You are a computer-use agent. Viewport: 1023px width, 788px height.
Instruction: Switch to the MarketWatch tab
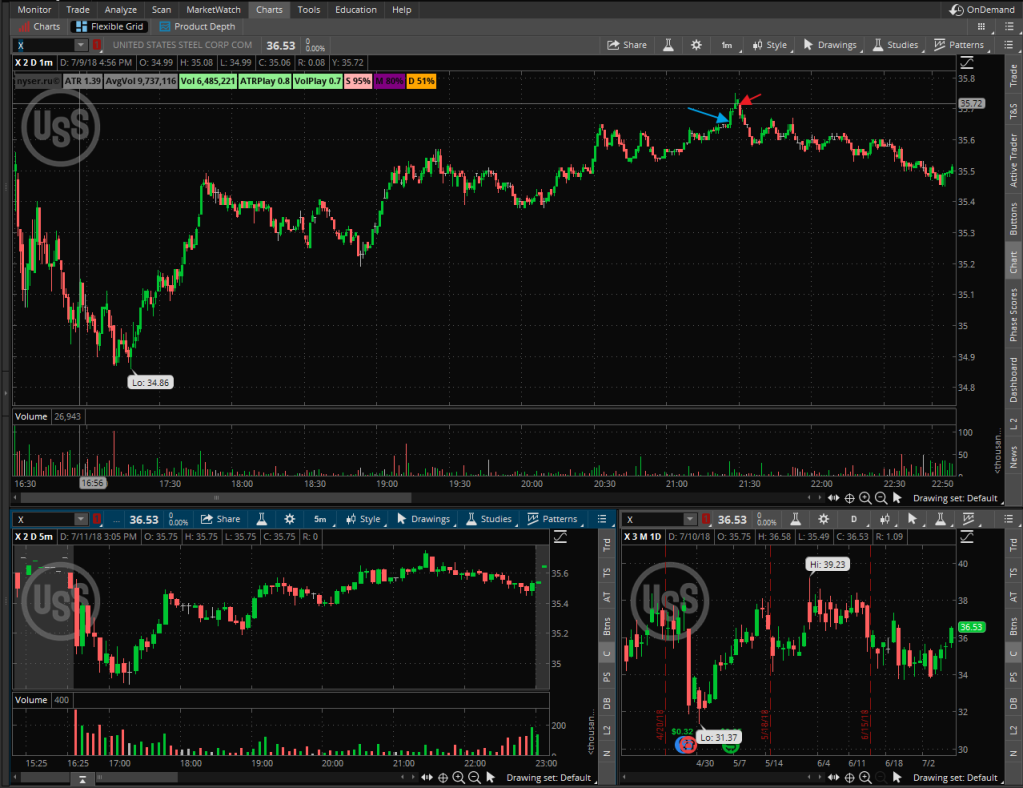(213, 10)
